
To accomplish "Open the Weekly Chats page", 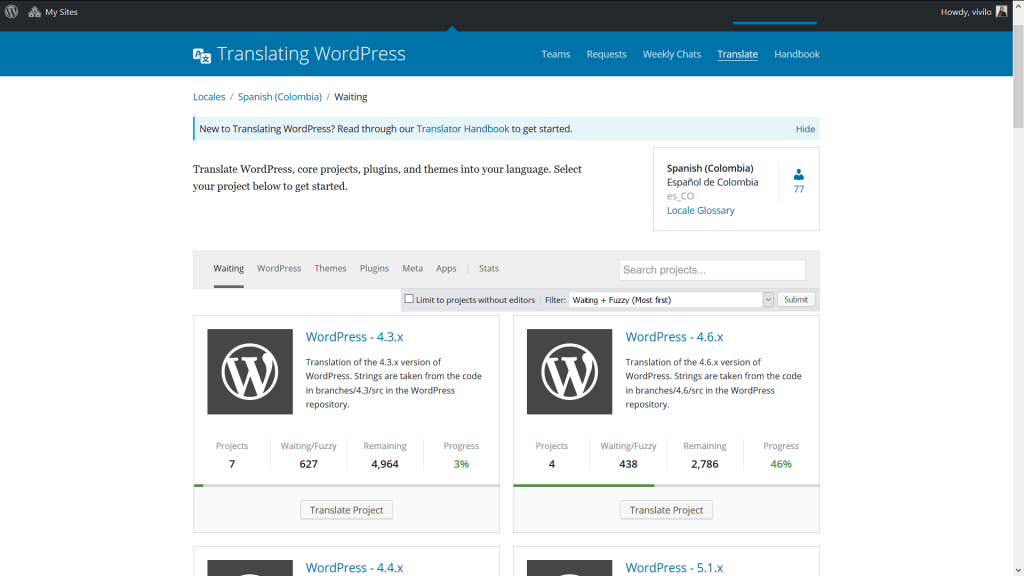I will click(671, 54).
